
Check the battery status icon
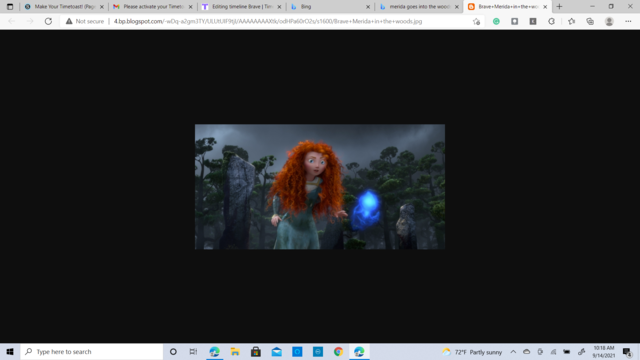pyautogui.click(x=567, y=352)
